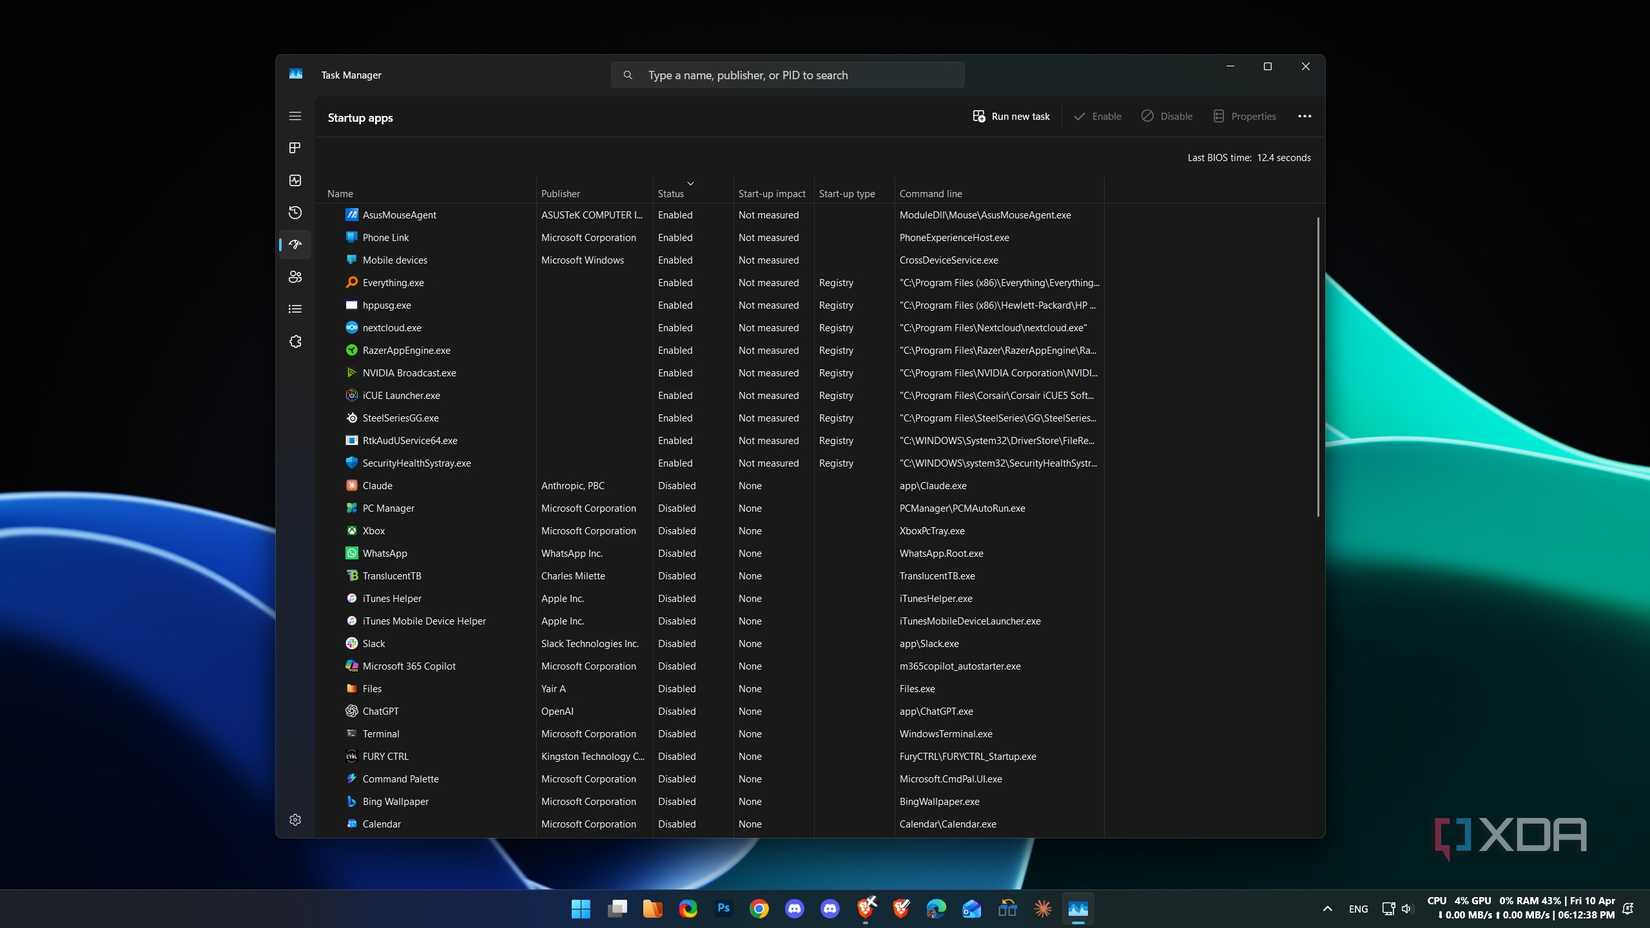Enable the selected startup app

click(1097, 116)
